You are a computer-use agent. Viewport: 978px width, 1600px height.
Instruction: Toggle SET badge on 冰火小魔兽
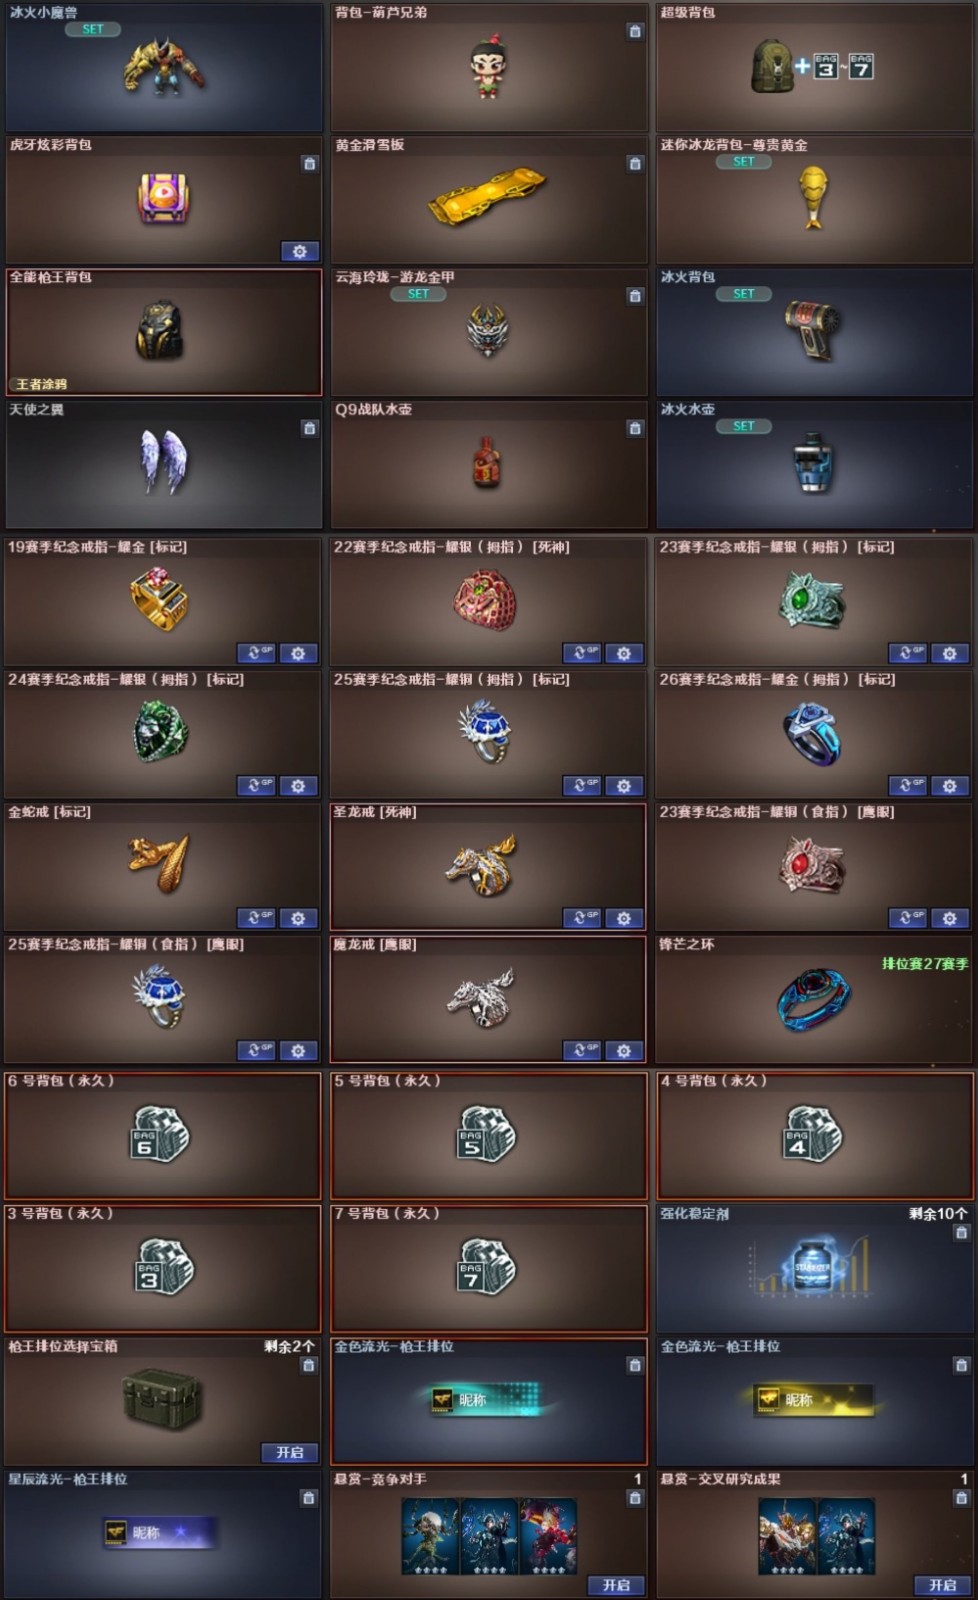93,29
